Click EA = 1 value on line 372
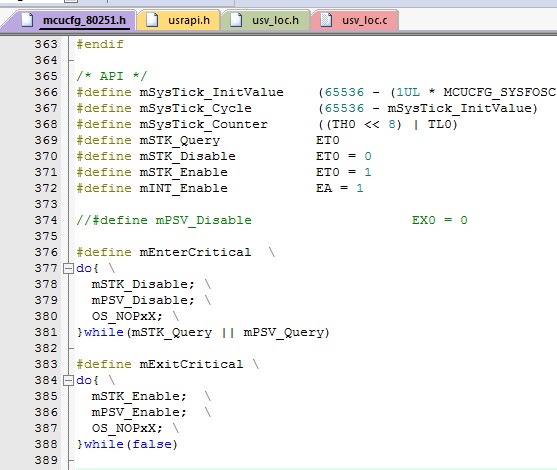557x470 pixels. tap(340, 188)
